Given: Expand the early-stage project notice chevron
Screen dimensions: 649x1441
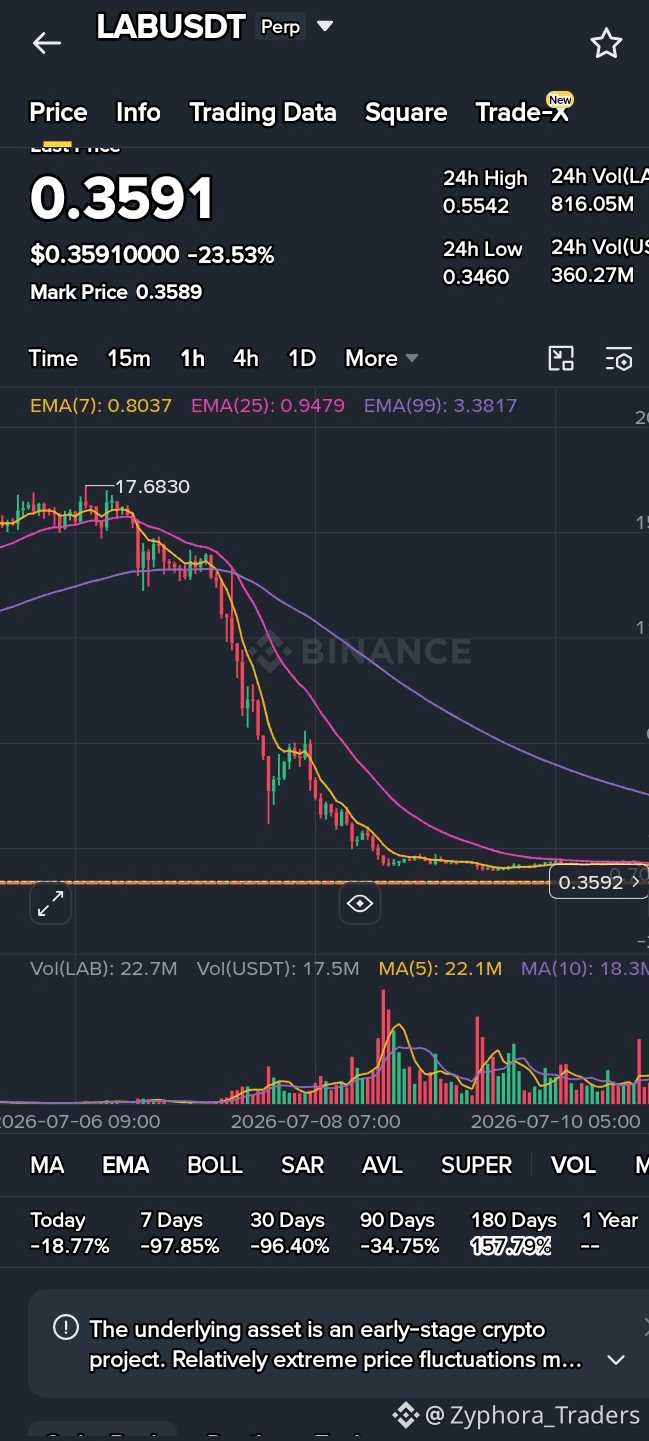Looking at the screenshot, I should (616, 1360).
